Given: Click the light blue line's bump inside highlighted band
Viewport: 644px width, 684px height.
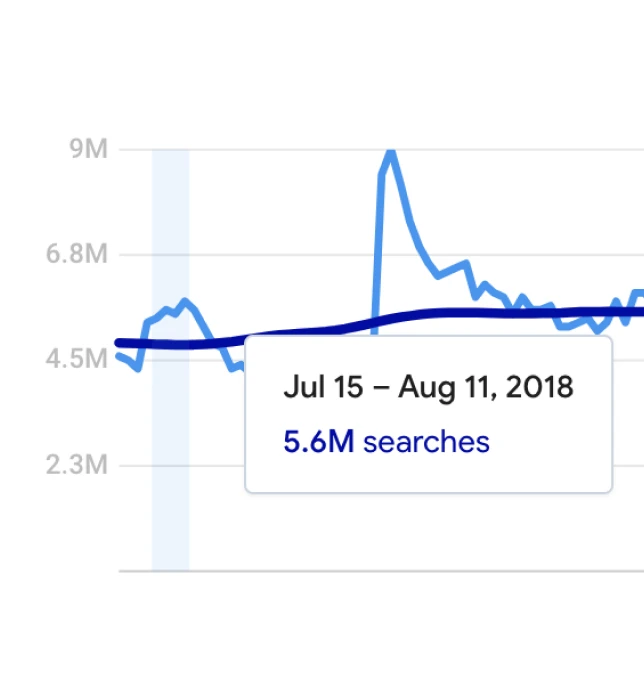Looking at the screenshot, I should tap(184, 301).
